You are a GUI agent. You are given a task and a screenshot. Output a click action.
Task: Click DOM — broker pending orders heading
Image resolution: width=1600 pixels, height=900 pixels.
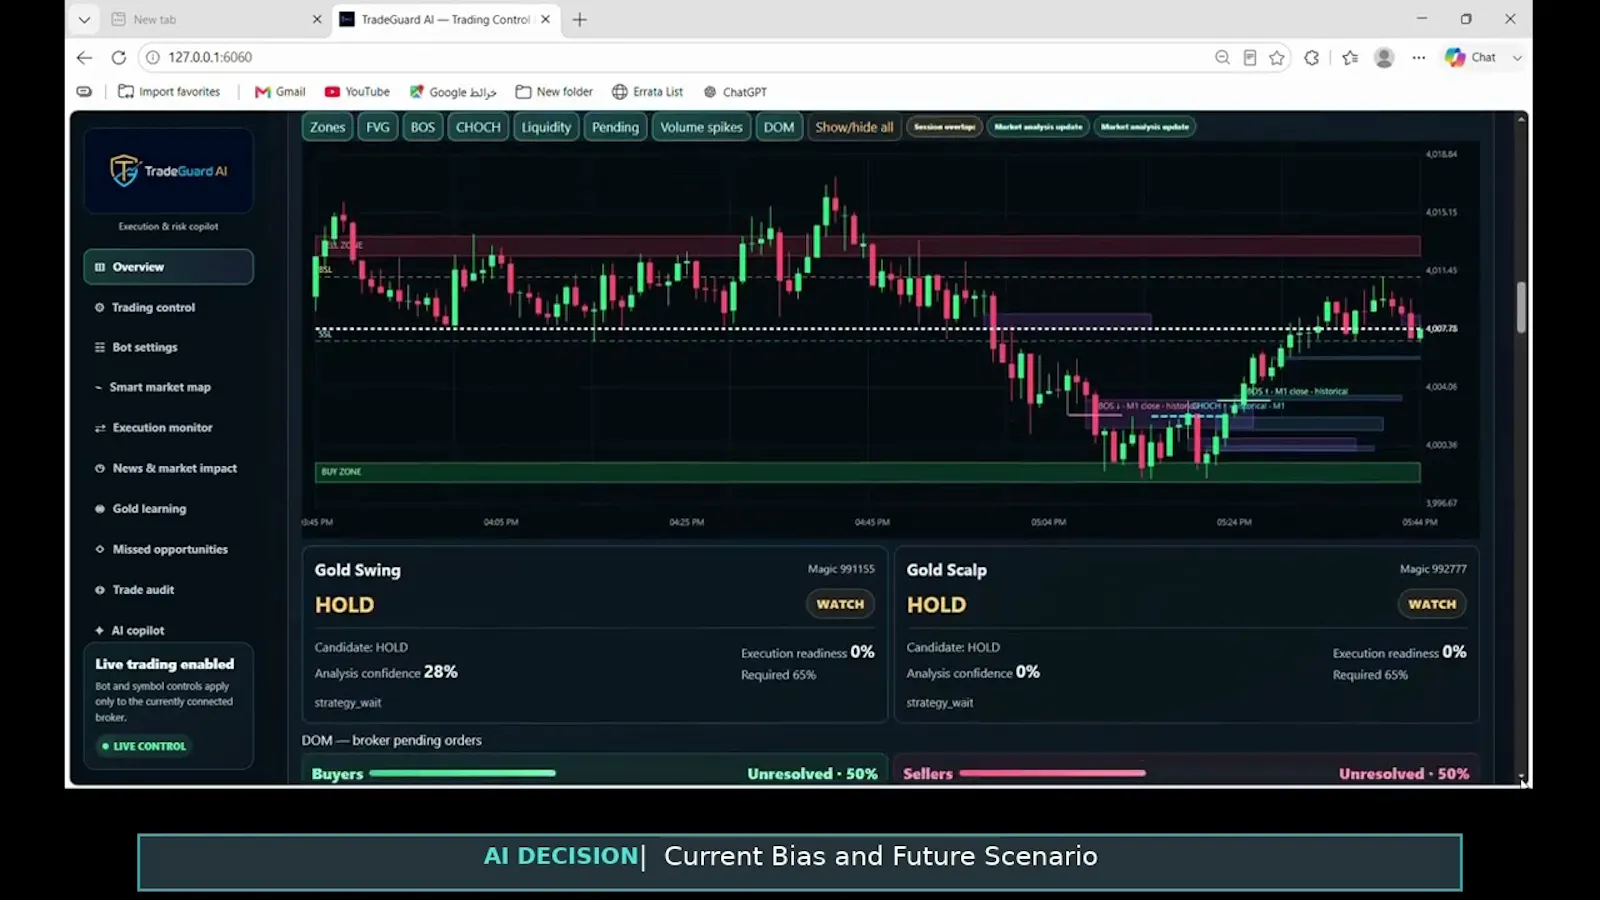click(x=392, y=740)
